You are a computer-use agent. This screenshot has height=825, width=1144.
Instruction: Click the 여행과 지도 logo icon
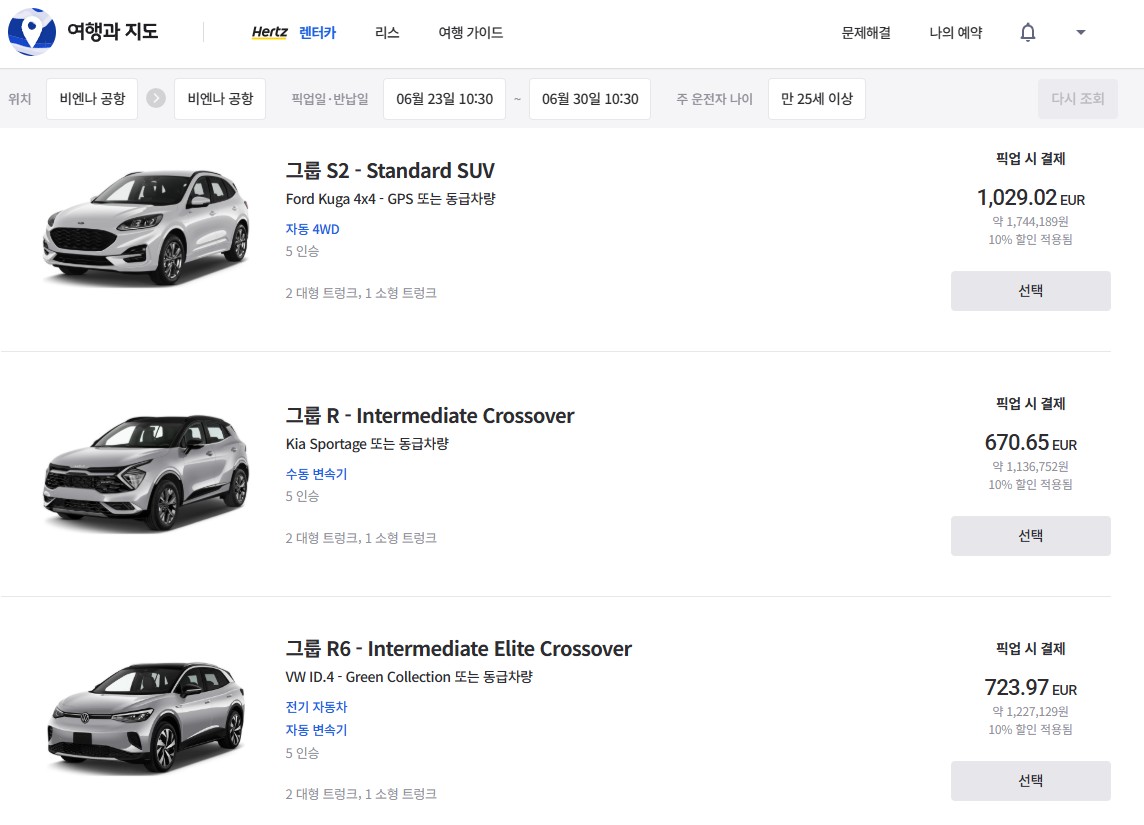coord(31,32)
